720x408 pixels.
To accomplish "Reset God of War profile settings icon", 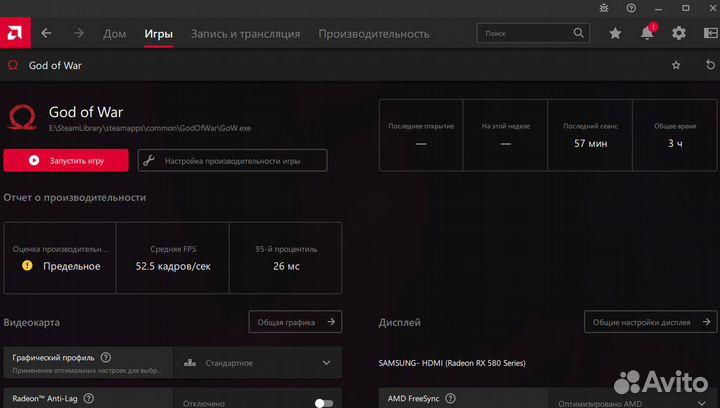I will coord(710,65).
